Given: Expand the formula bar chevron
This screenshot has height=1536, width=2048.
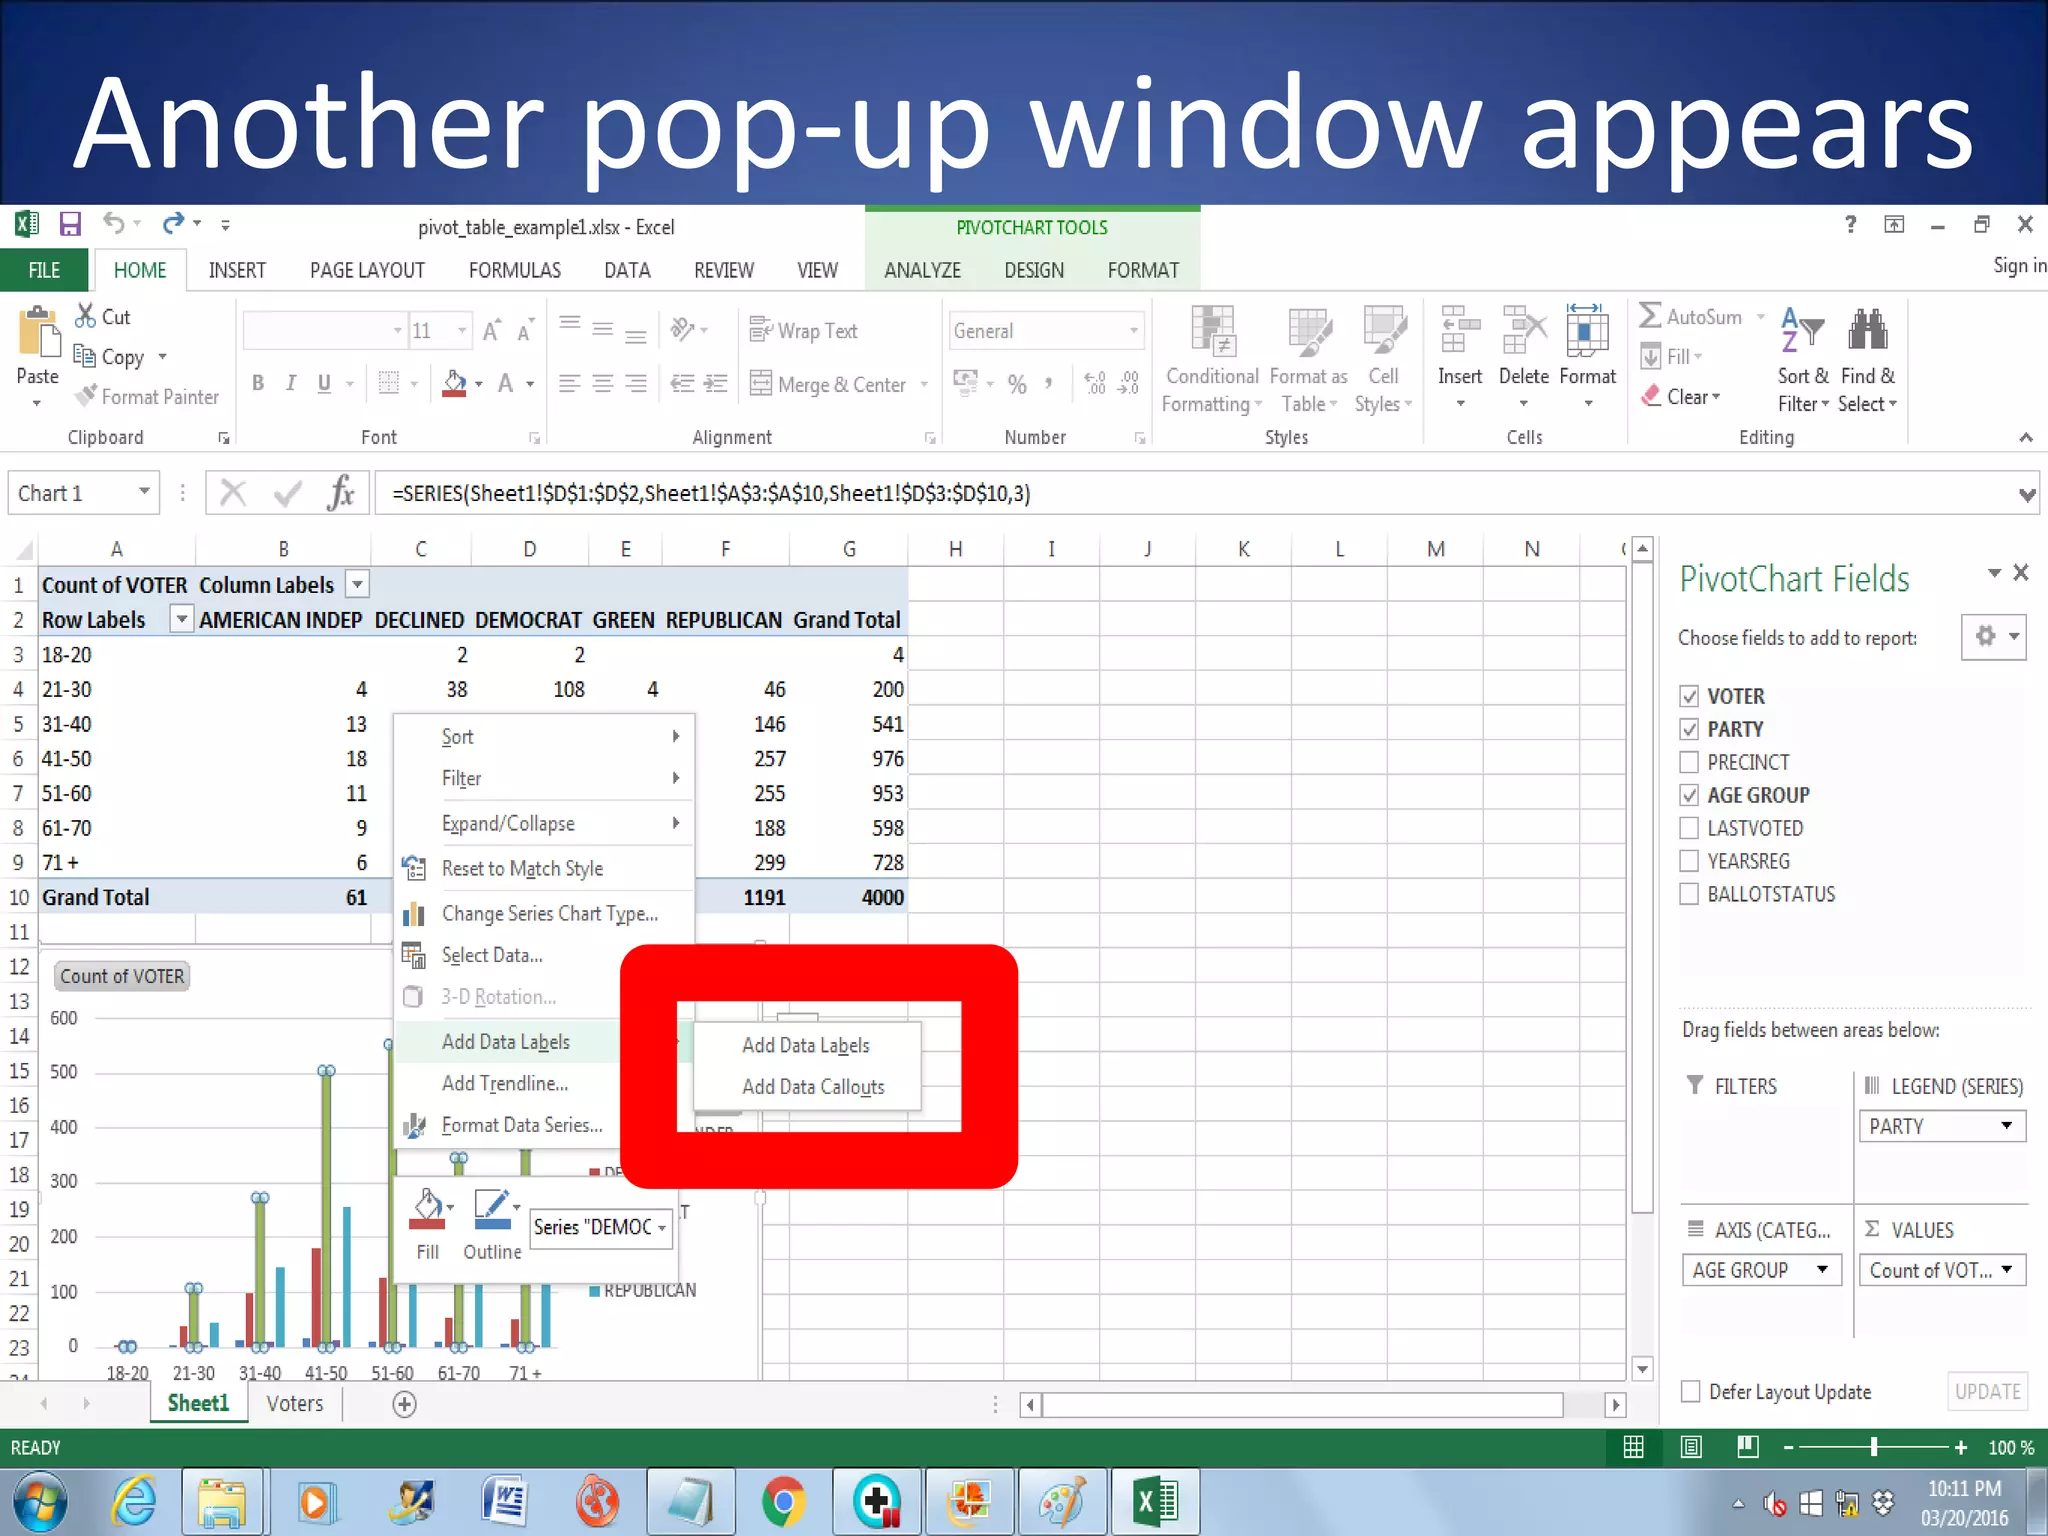Looking at the screenshot, I should point(2027,494).
